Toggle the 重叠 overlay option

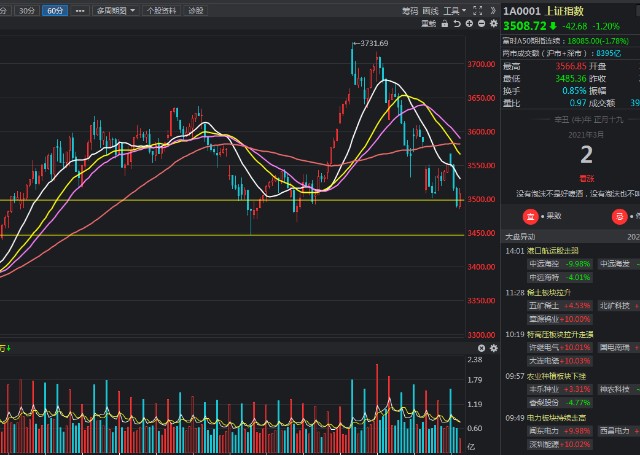coord(429,22)
